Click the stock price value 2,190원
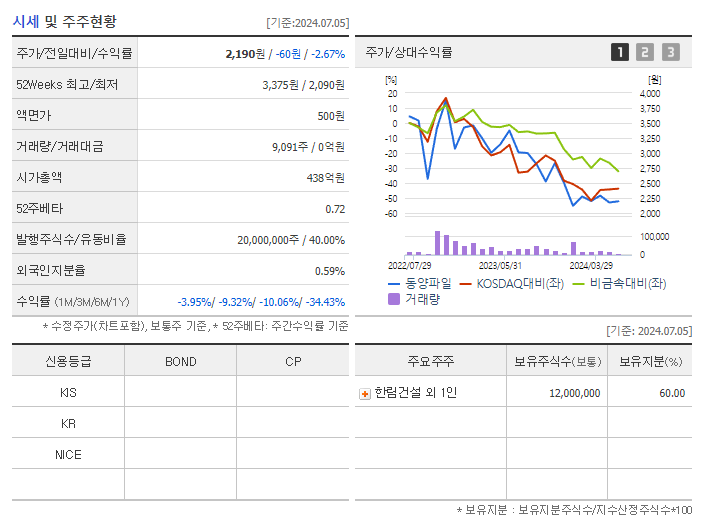 coord(245,54)
